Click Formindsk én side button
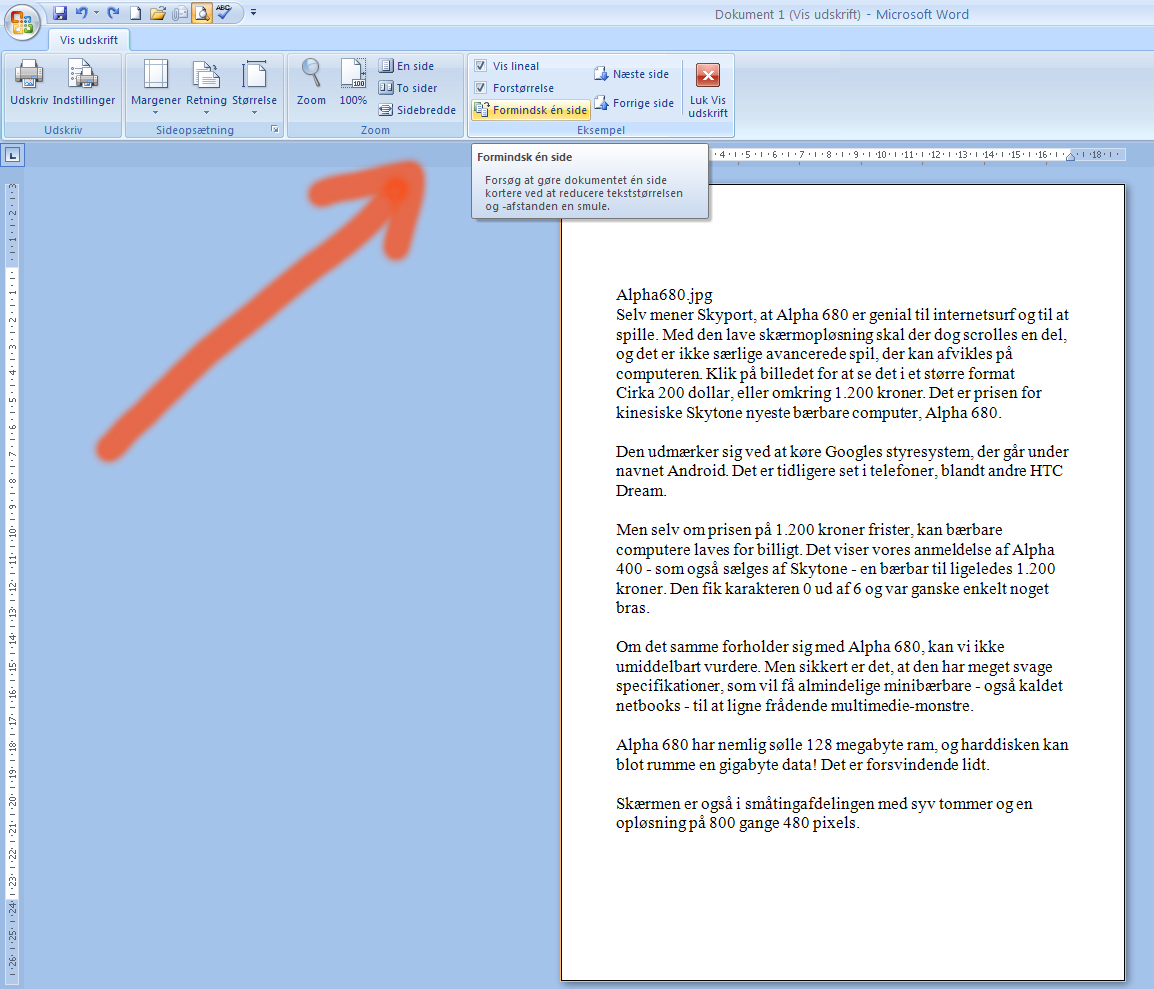The image size is (1154, 989). 531,110
